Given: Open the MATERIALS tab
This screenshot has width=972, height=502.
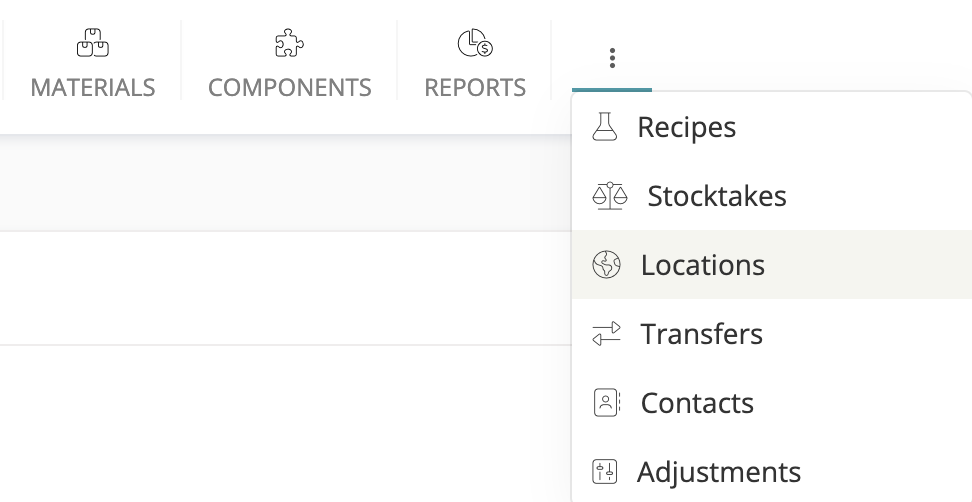Looking at the screenshot, I should (93, 88).
